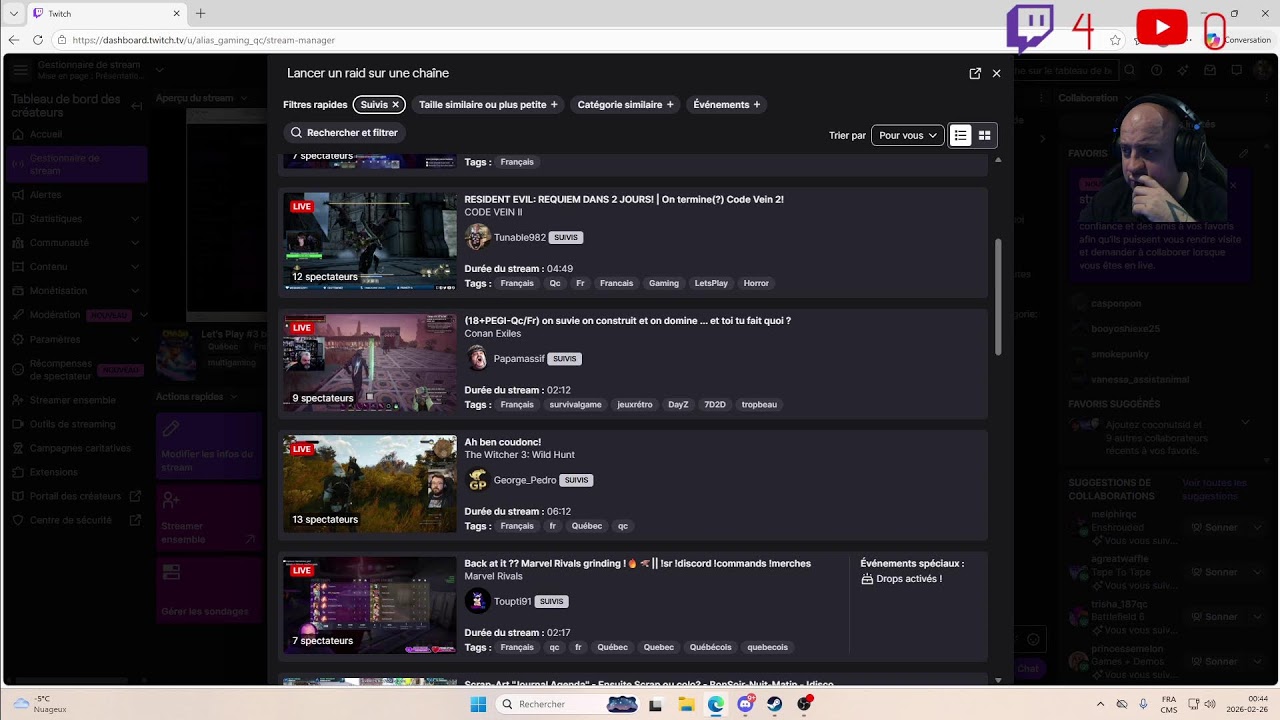Open a new browser tab with plus icon
The height and width of the screenshot is (720, 1280).
(200, 14)
